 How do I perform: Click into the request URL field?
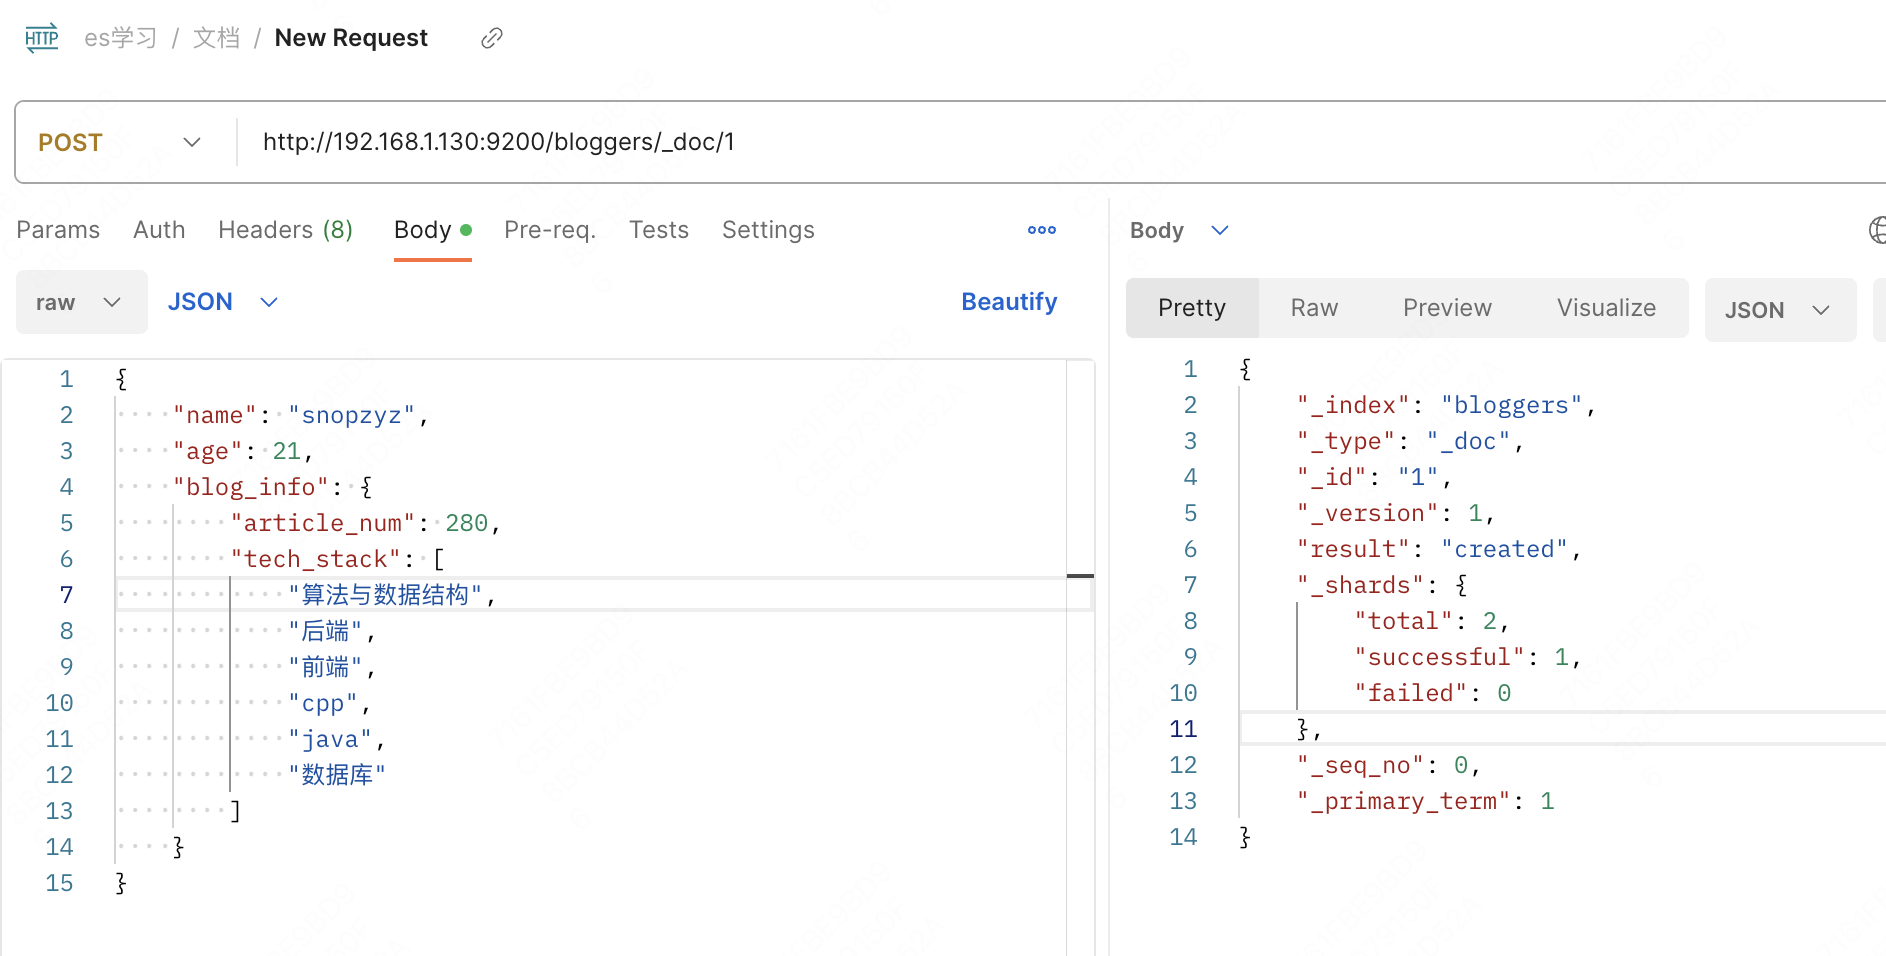click(1060, 142)
